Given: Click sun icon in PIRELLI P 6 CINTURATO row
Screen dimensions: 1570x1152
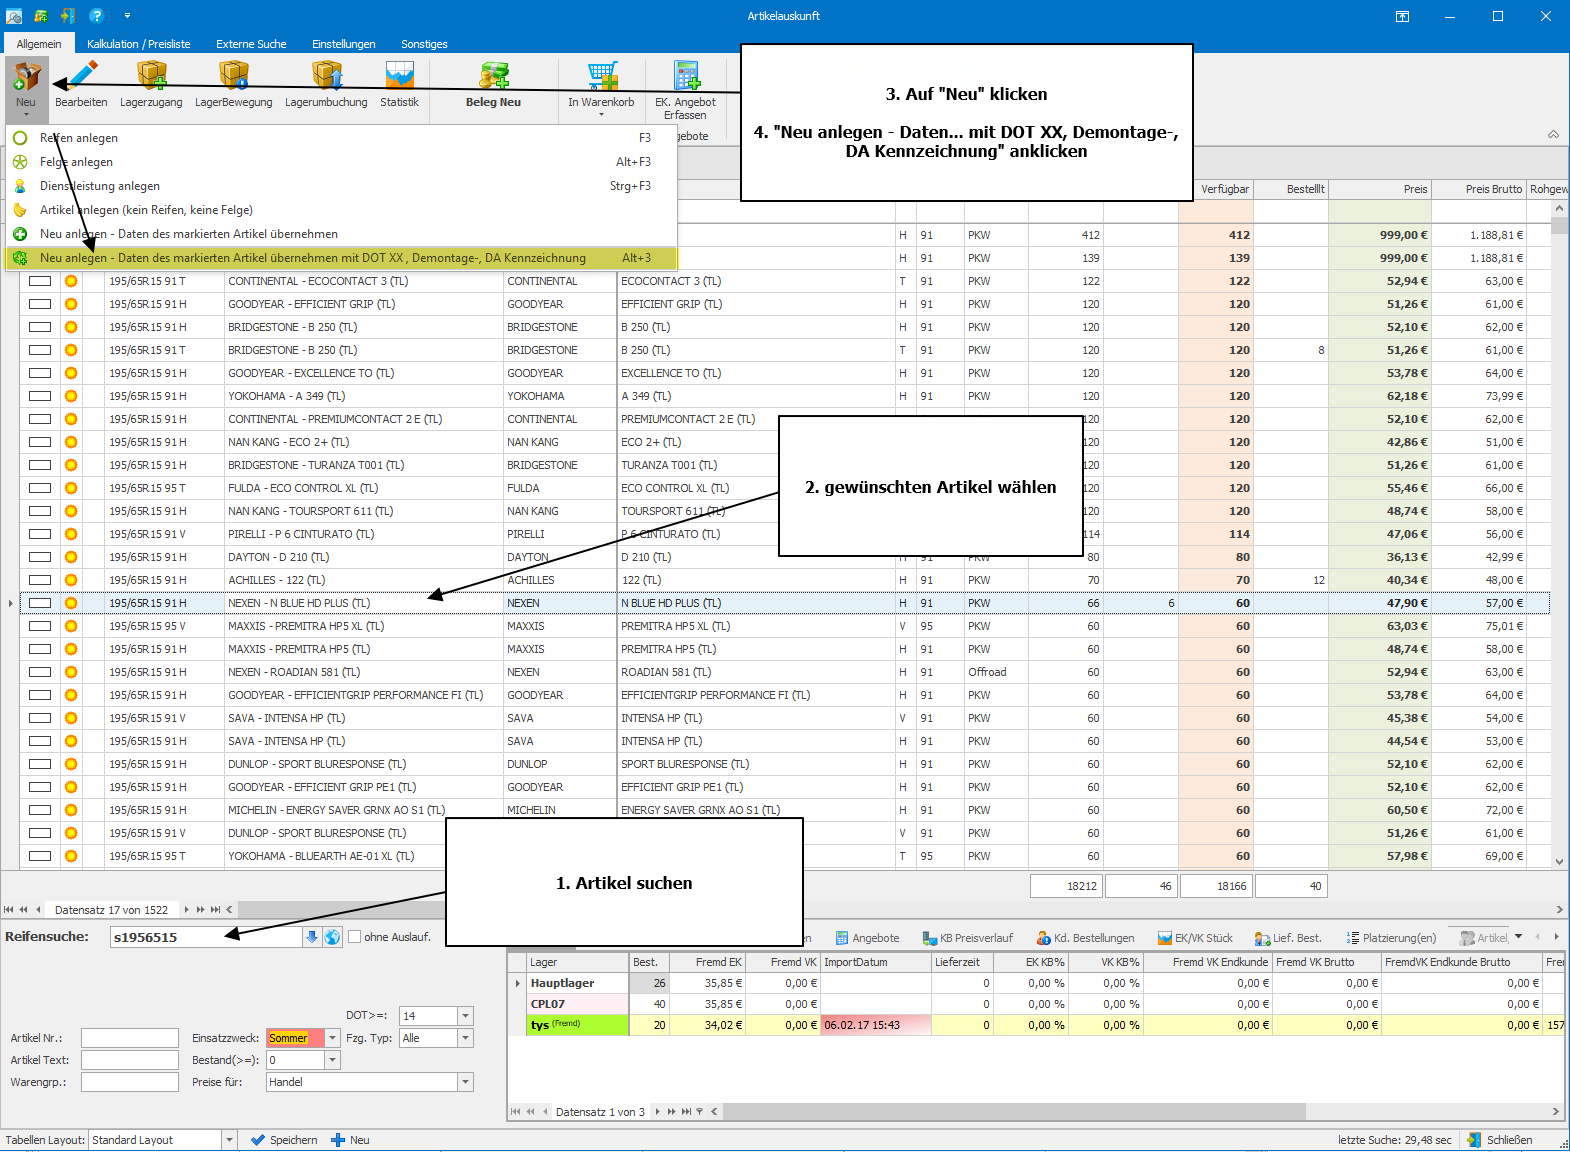Looking at the screenshot, I should [71, 534].
